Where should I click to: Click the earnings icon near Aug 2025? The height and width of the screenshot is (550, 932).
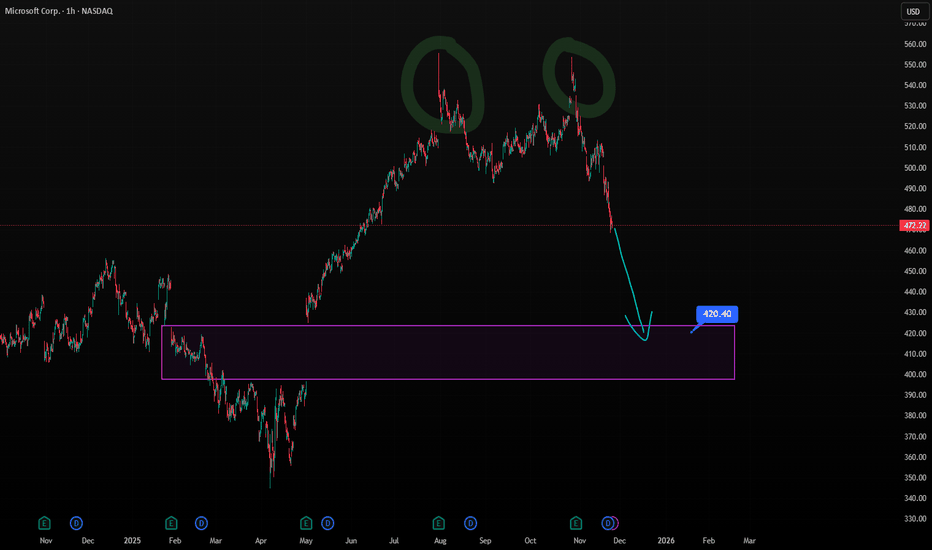(x=438, y=522)
